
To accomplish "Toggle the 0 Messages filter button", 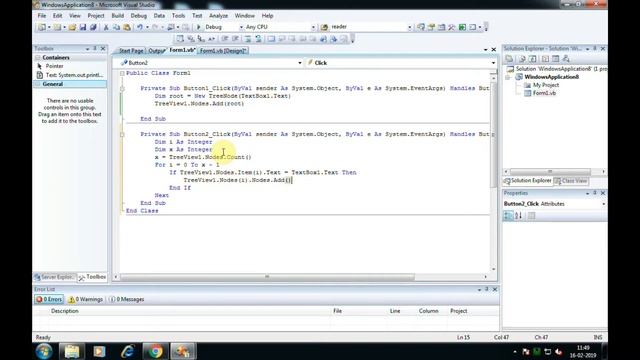I will pyautogui.click(x=127, y=299).
